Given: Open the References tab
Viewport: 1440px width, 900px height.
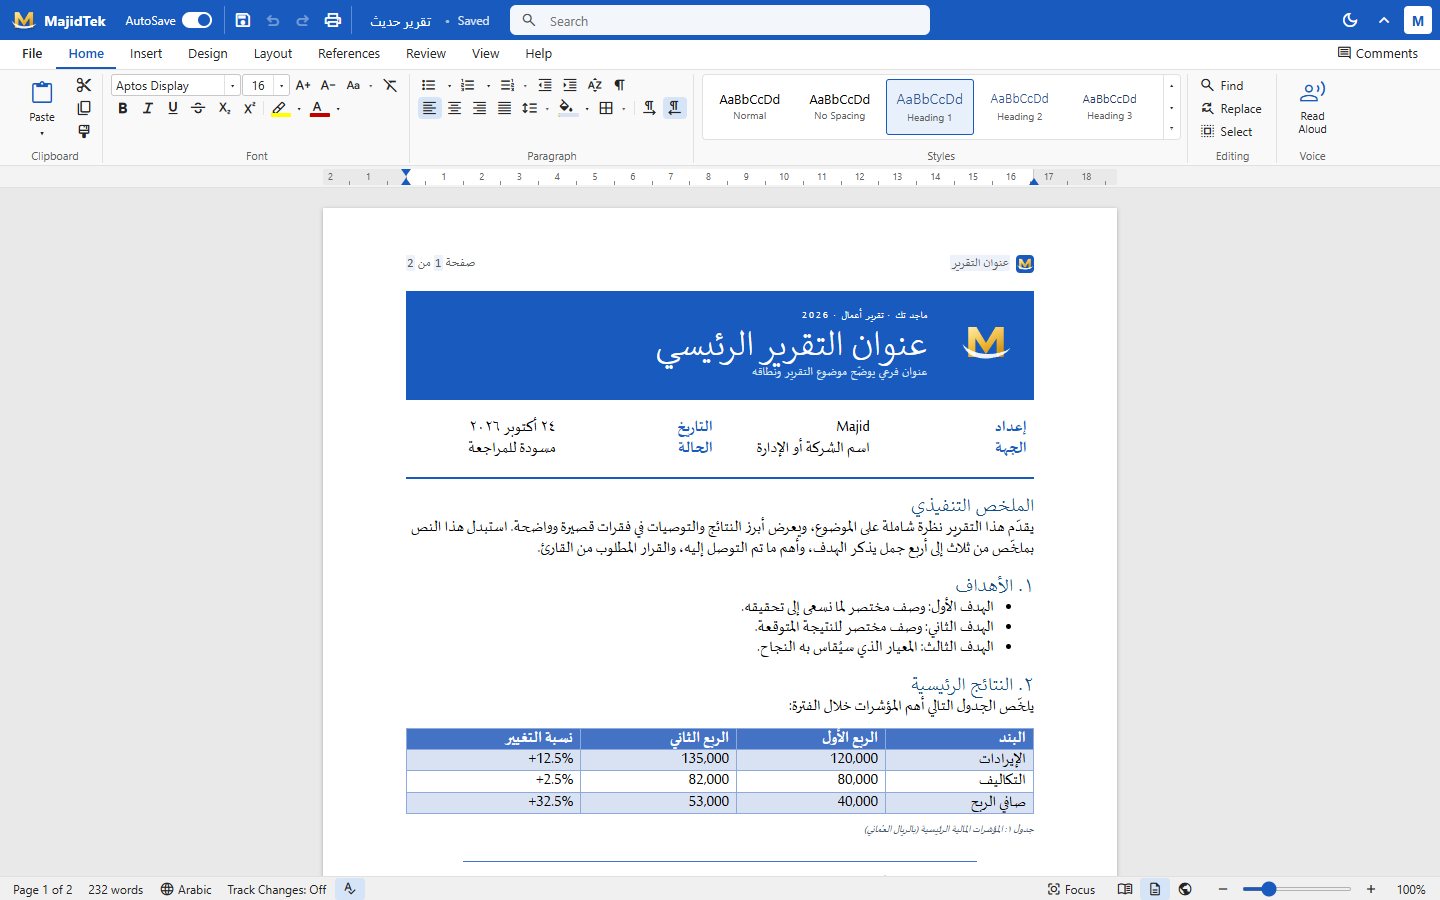Looking at the screenshot, I should [x=349, y=54].
